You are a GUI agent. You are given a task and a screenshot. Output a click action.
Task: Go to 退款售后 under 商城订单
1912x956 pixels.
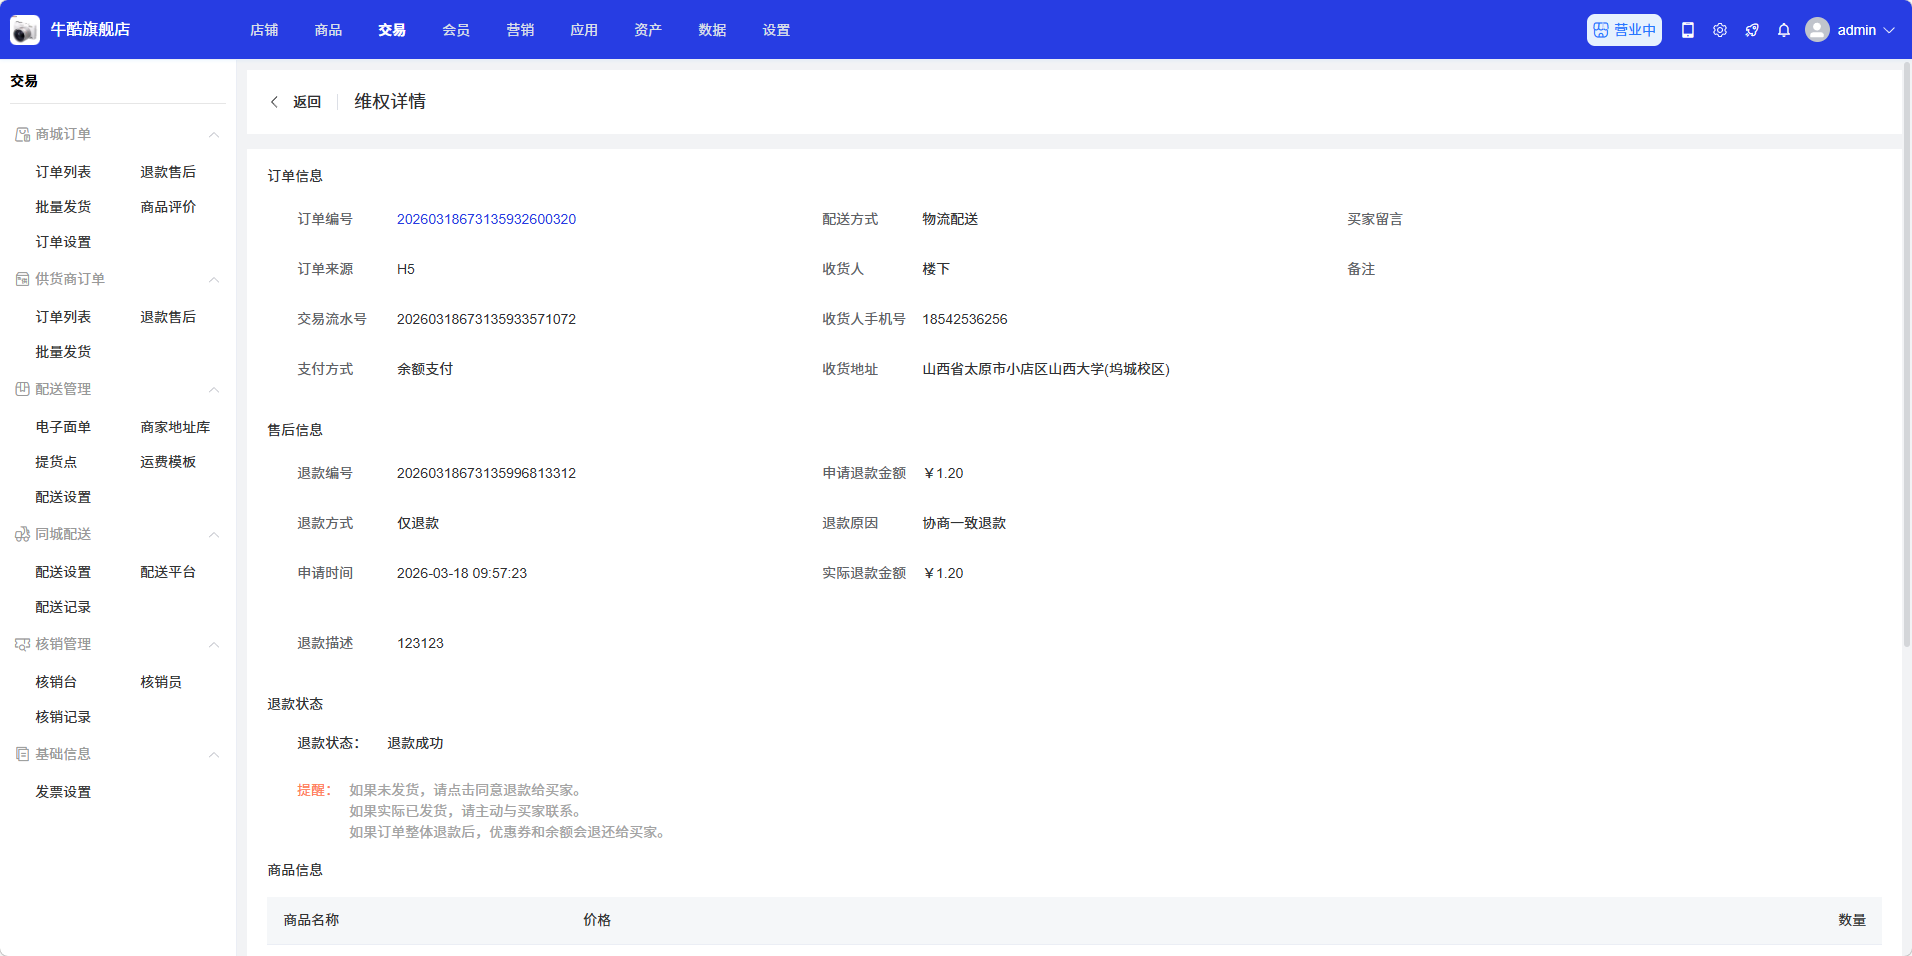[168, 172]
